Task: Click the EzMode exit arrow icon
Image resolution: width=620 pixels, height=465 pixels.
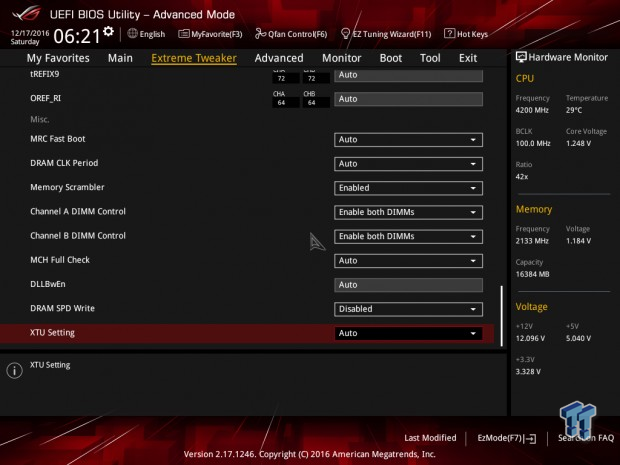Action: click(x=531, y=438)
